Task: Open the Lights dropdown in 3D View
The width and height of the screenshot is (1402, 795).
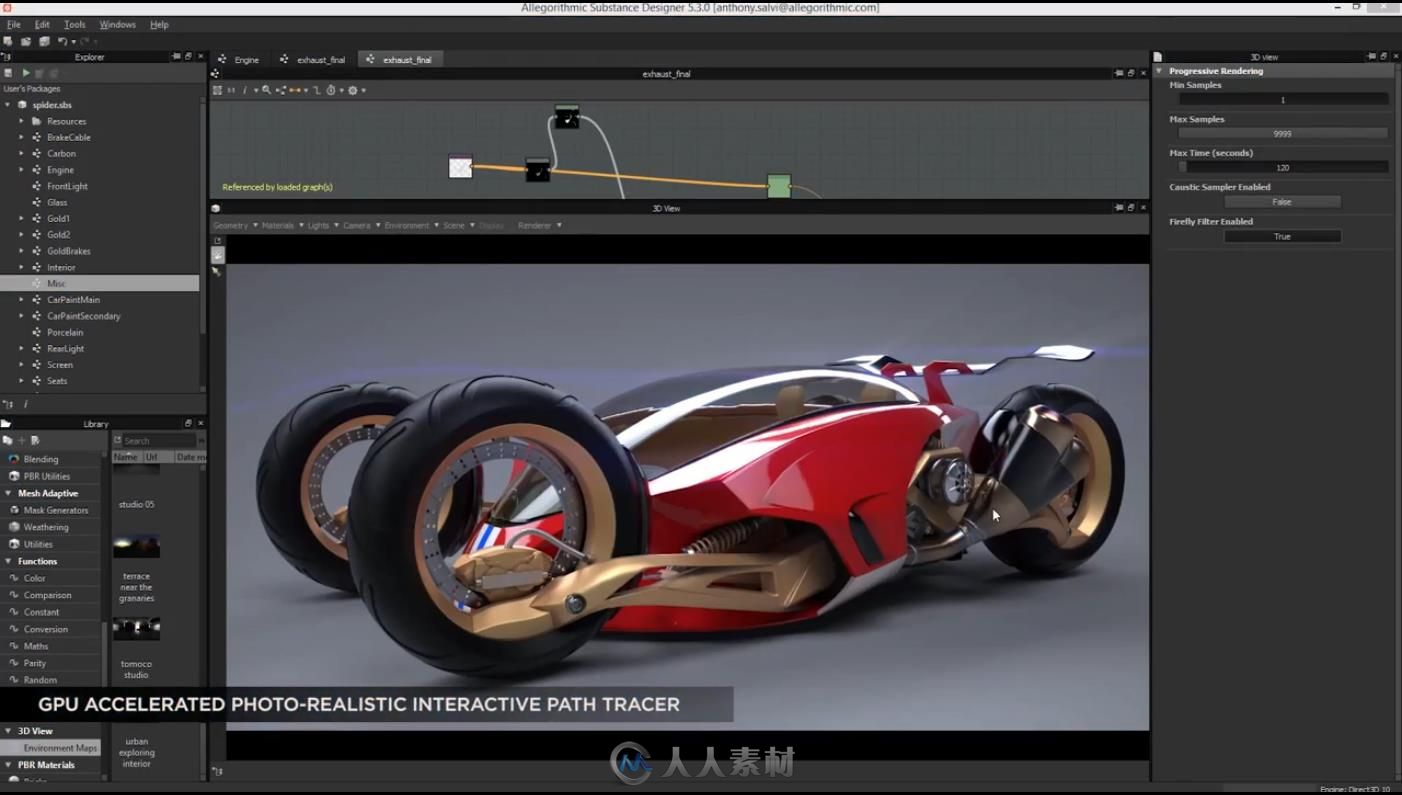Action: (x=323, y=226)
